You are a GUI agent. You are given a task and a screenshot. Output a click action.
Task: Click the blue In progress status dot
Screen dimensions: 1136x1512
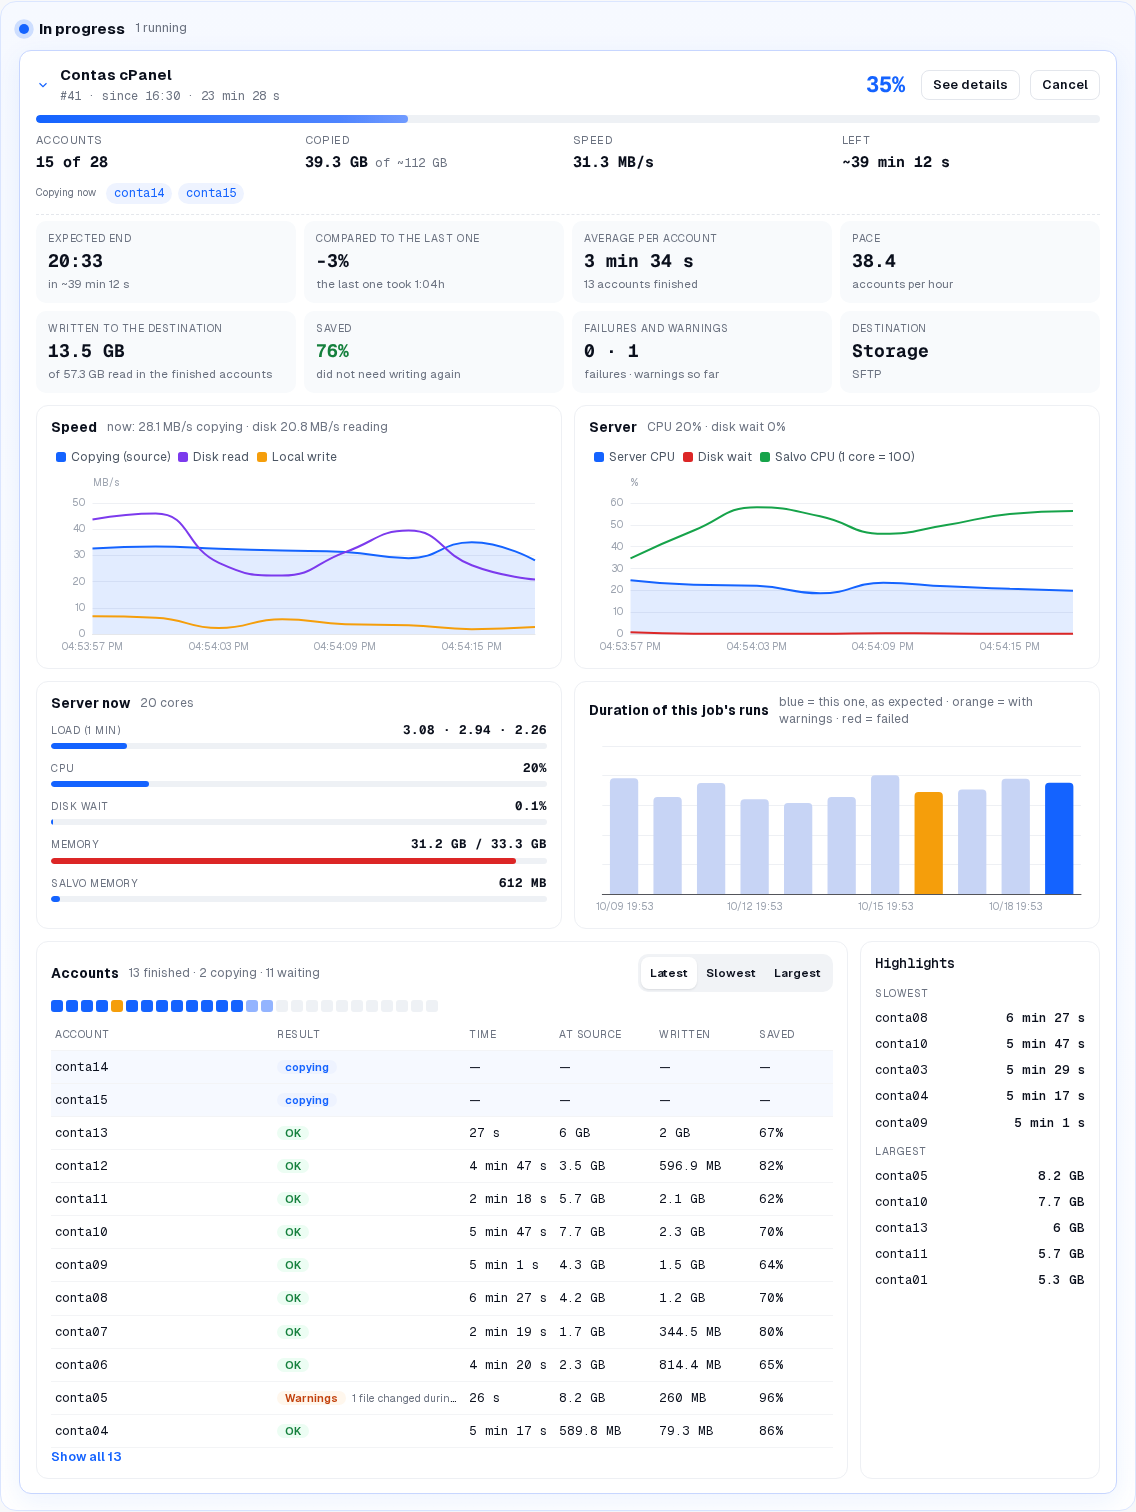24,29
